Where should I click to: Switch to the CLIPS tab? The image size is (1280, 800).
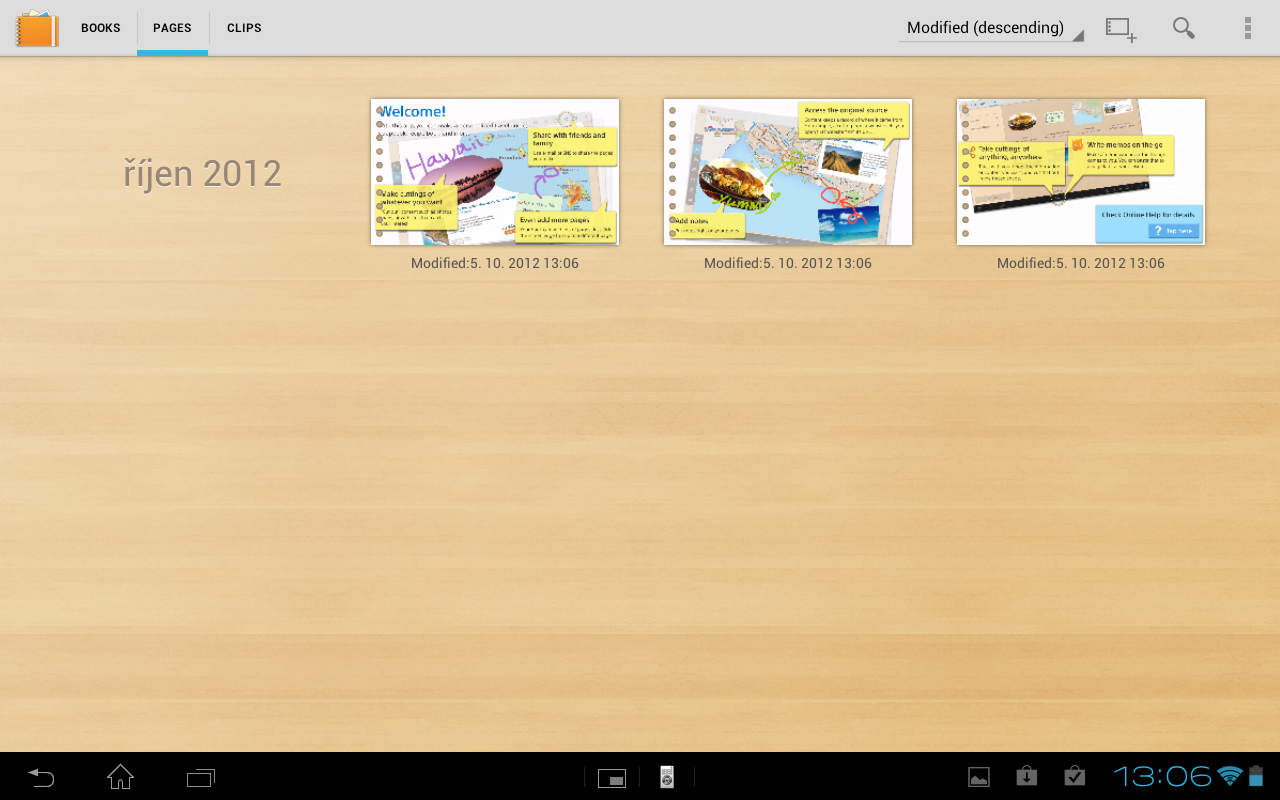point(243,28)
